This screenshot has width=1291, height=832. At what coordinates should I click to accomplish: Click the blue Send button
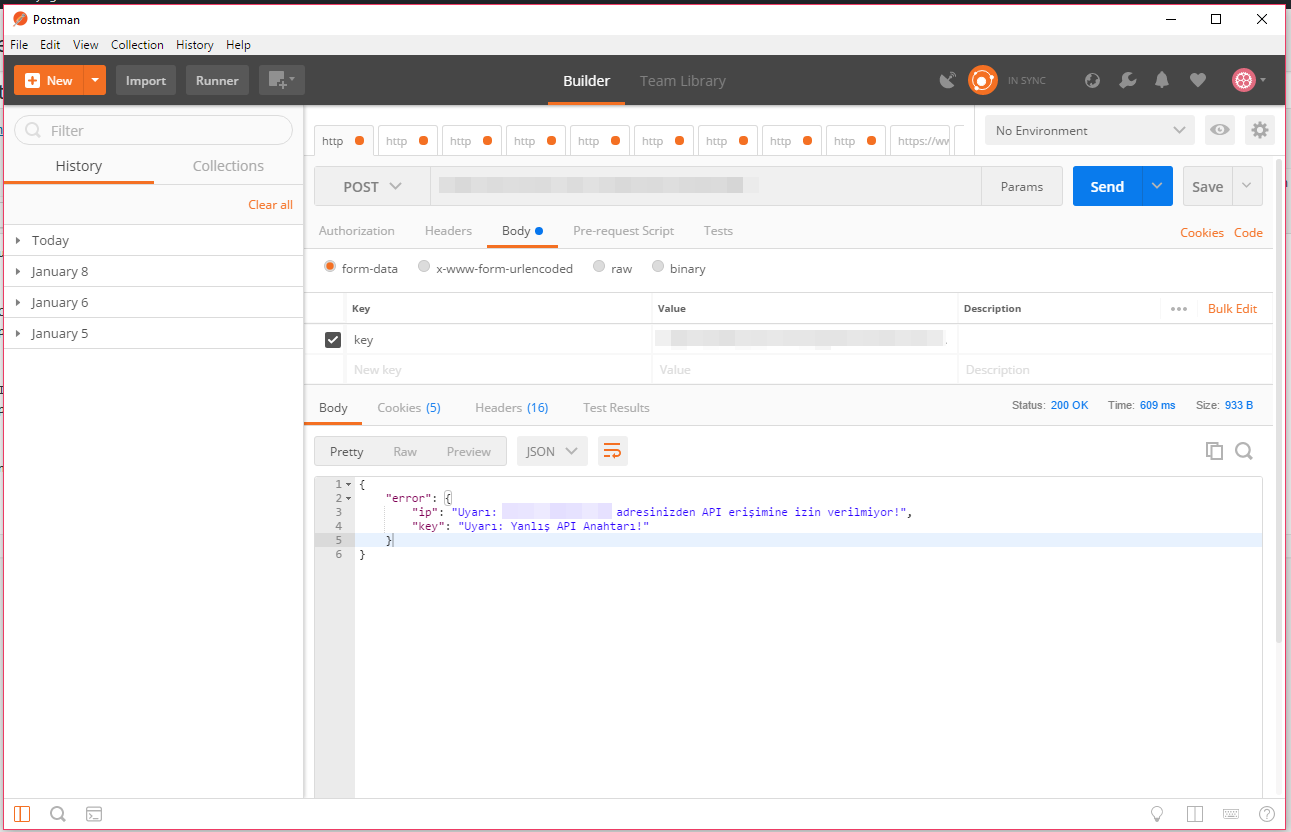1107,186
